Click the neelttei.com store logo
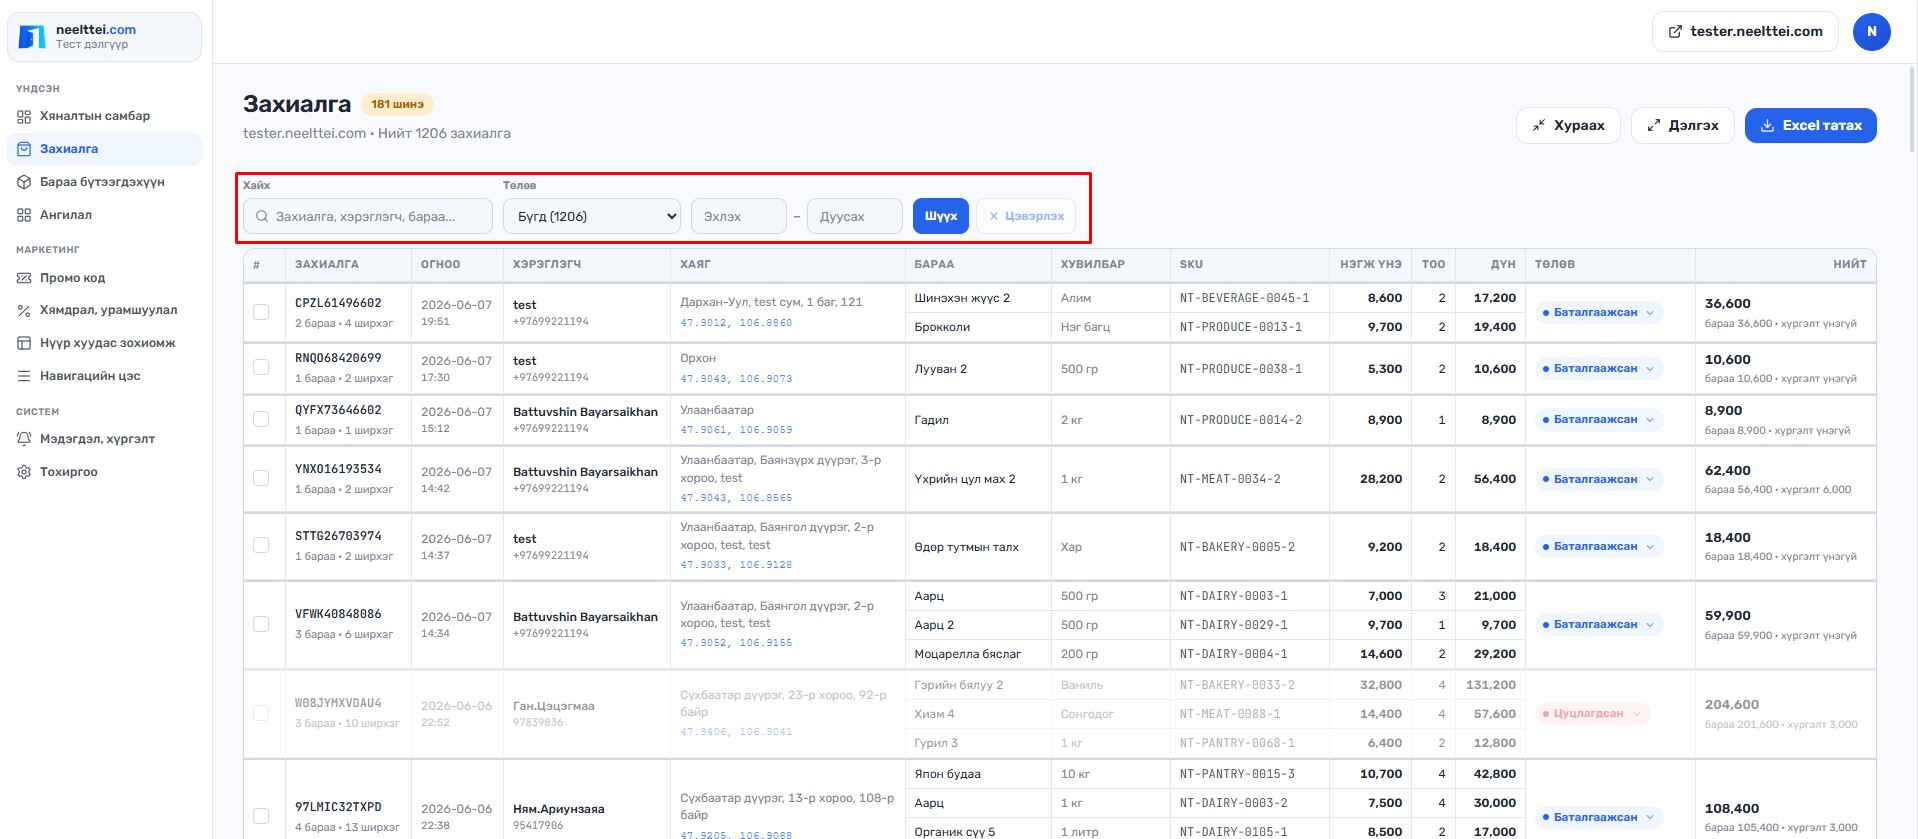This screenshot has width=1918, height=839. [x=32, y=37]
